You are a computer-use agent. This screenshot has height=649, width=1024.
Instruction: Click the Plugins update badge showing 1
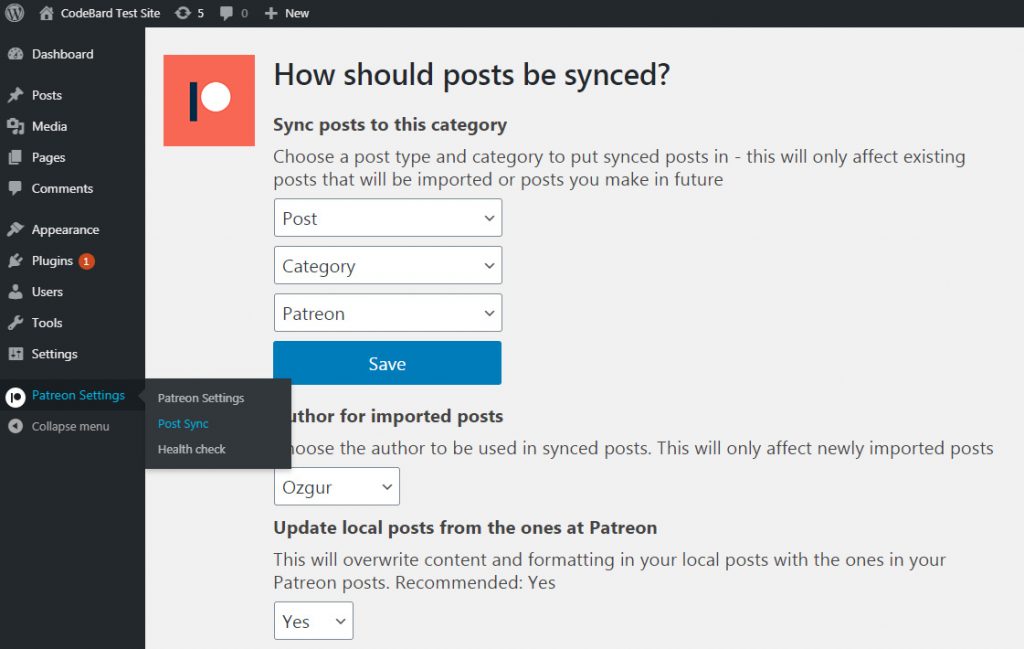(86, 261)
